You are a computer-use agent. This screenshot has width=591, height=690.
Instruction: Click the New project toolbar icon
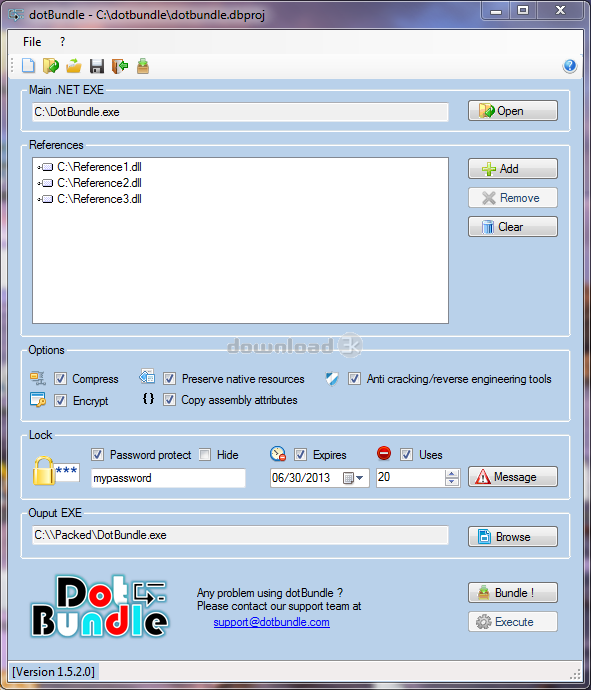pyautogui.click(x=29, y=66)
